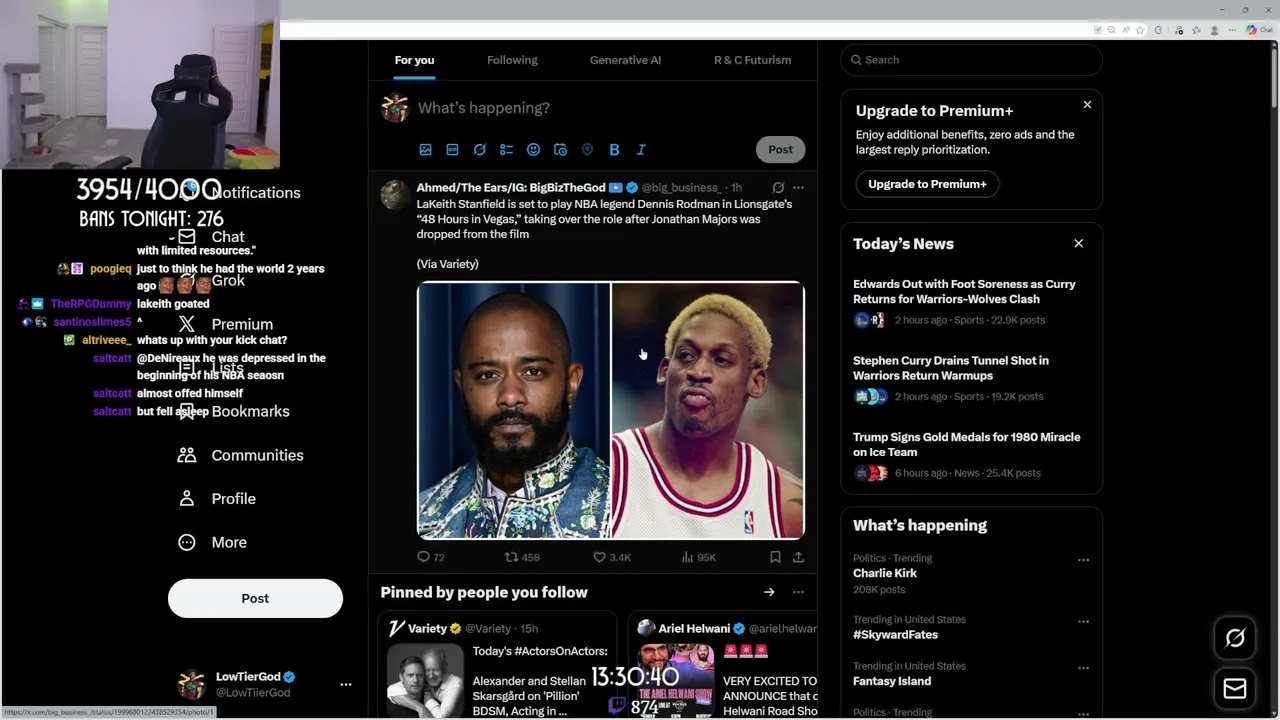Open Grok enhance icon in composer
Screen dimensions: 1280x720
(x=479, y=149)
